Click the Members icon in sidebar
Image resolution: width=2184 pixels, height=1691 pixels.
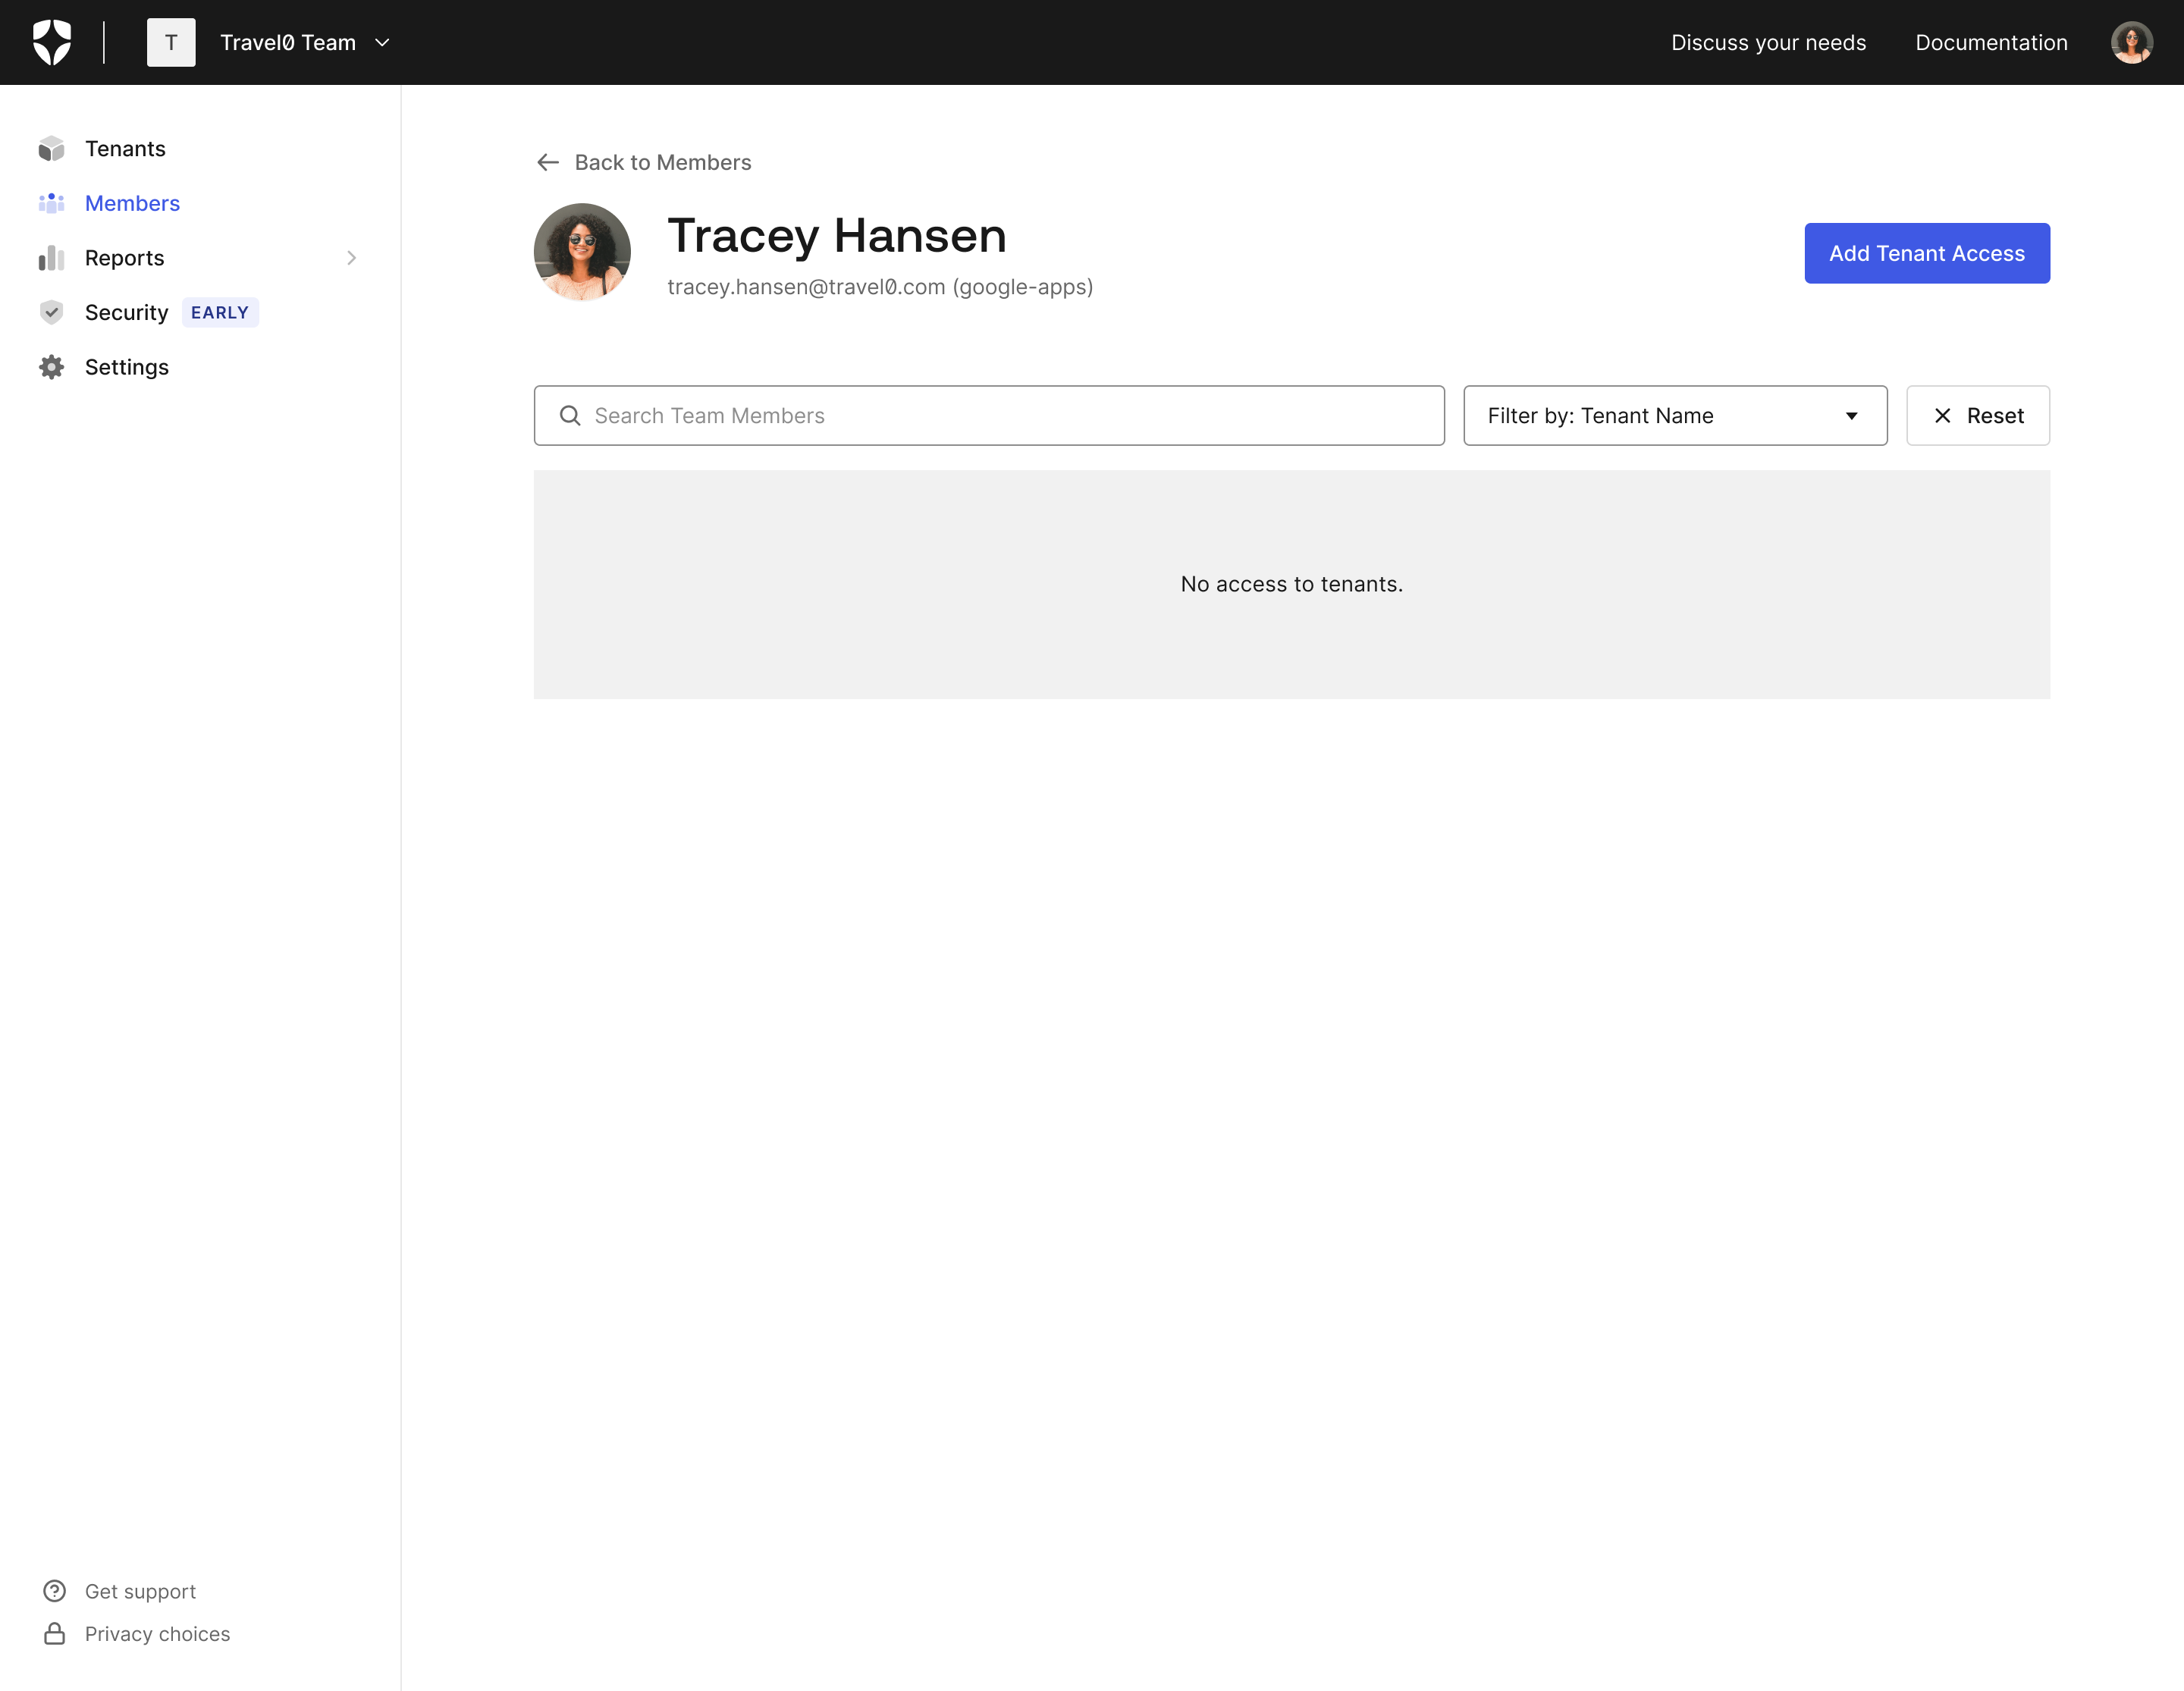point(52,202)
